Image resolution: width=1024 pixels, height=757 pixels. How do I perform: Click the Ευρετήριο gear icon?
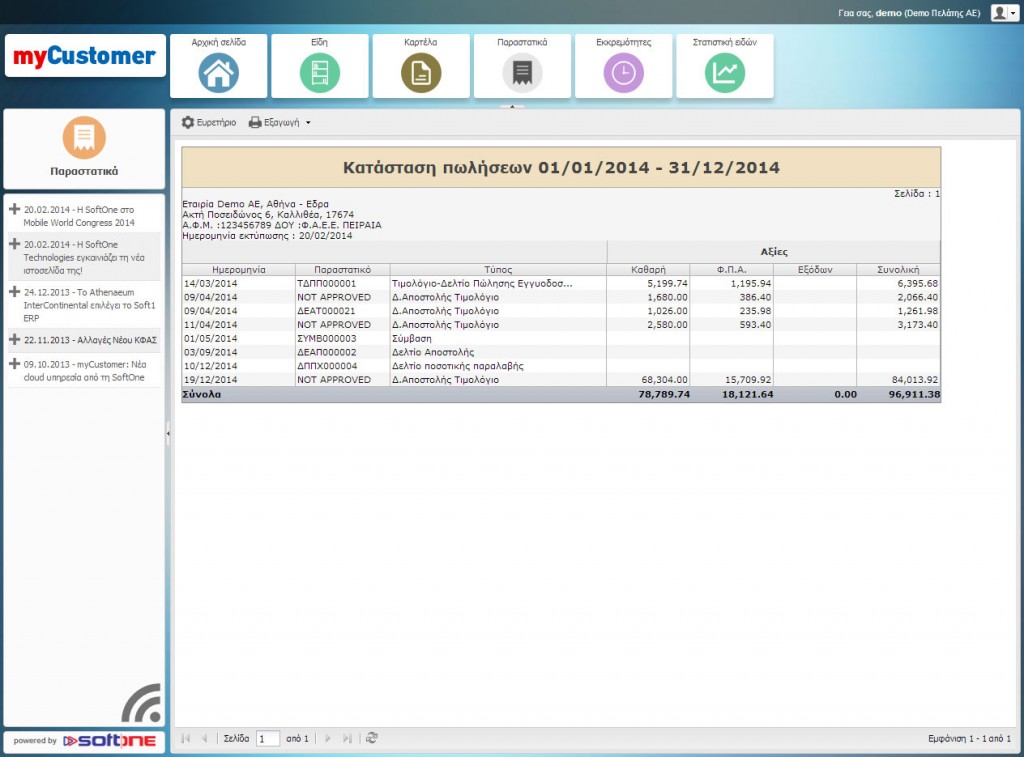[x=188, y=122]
